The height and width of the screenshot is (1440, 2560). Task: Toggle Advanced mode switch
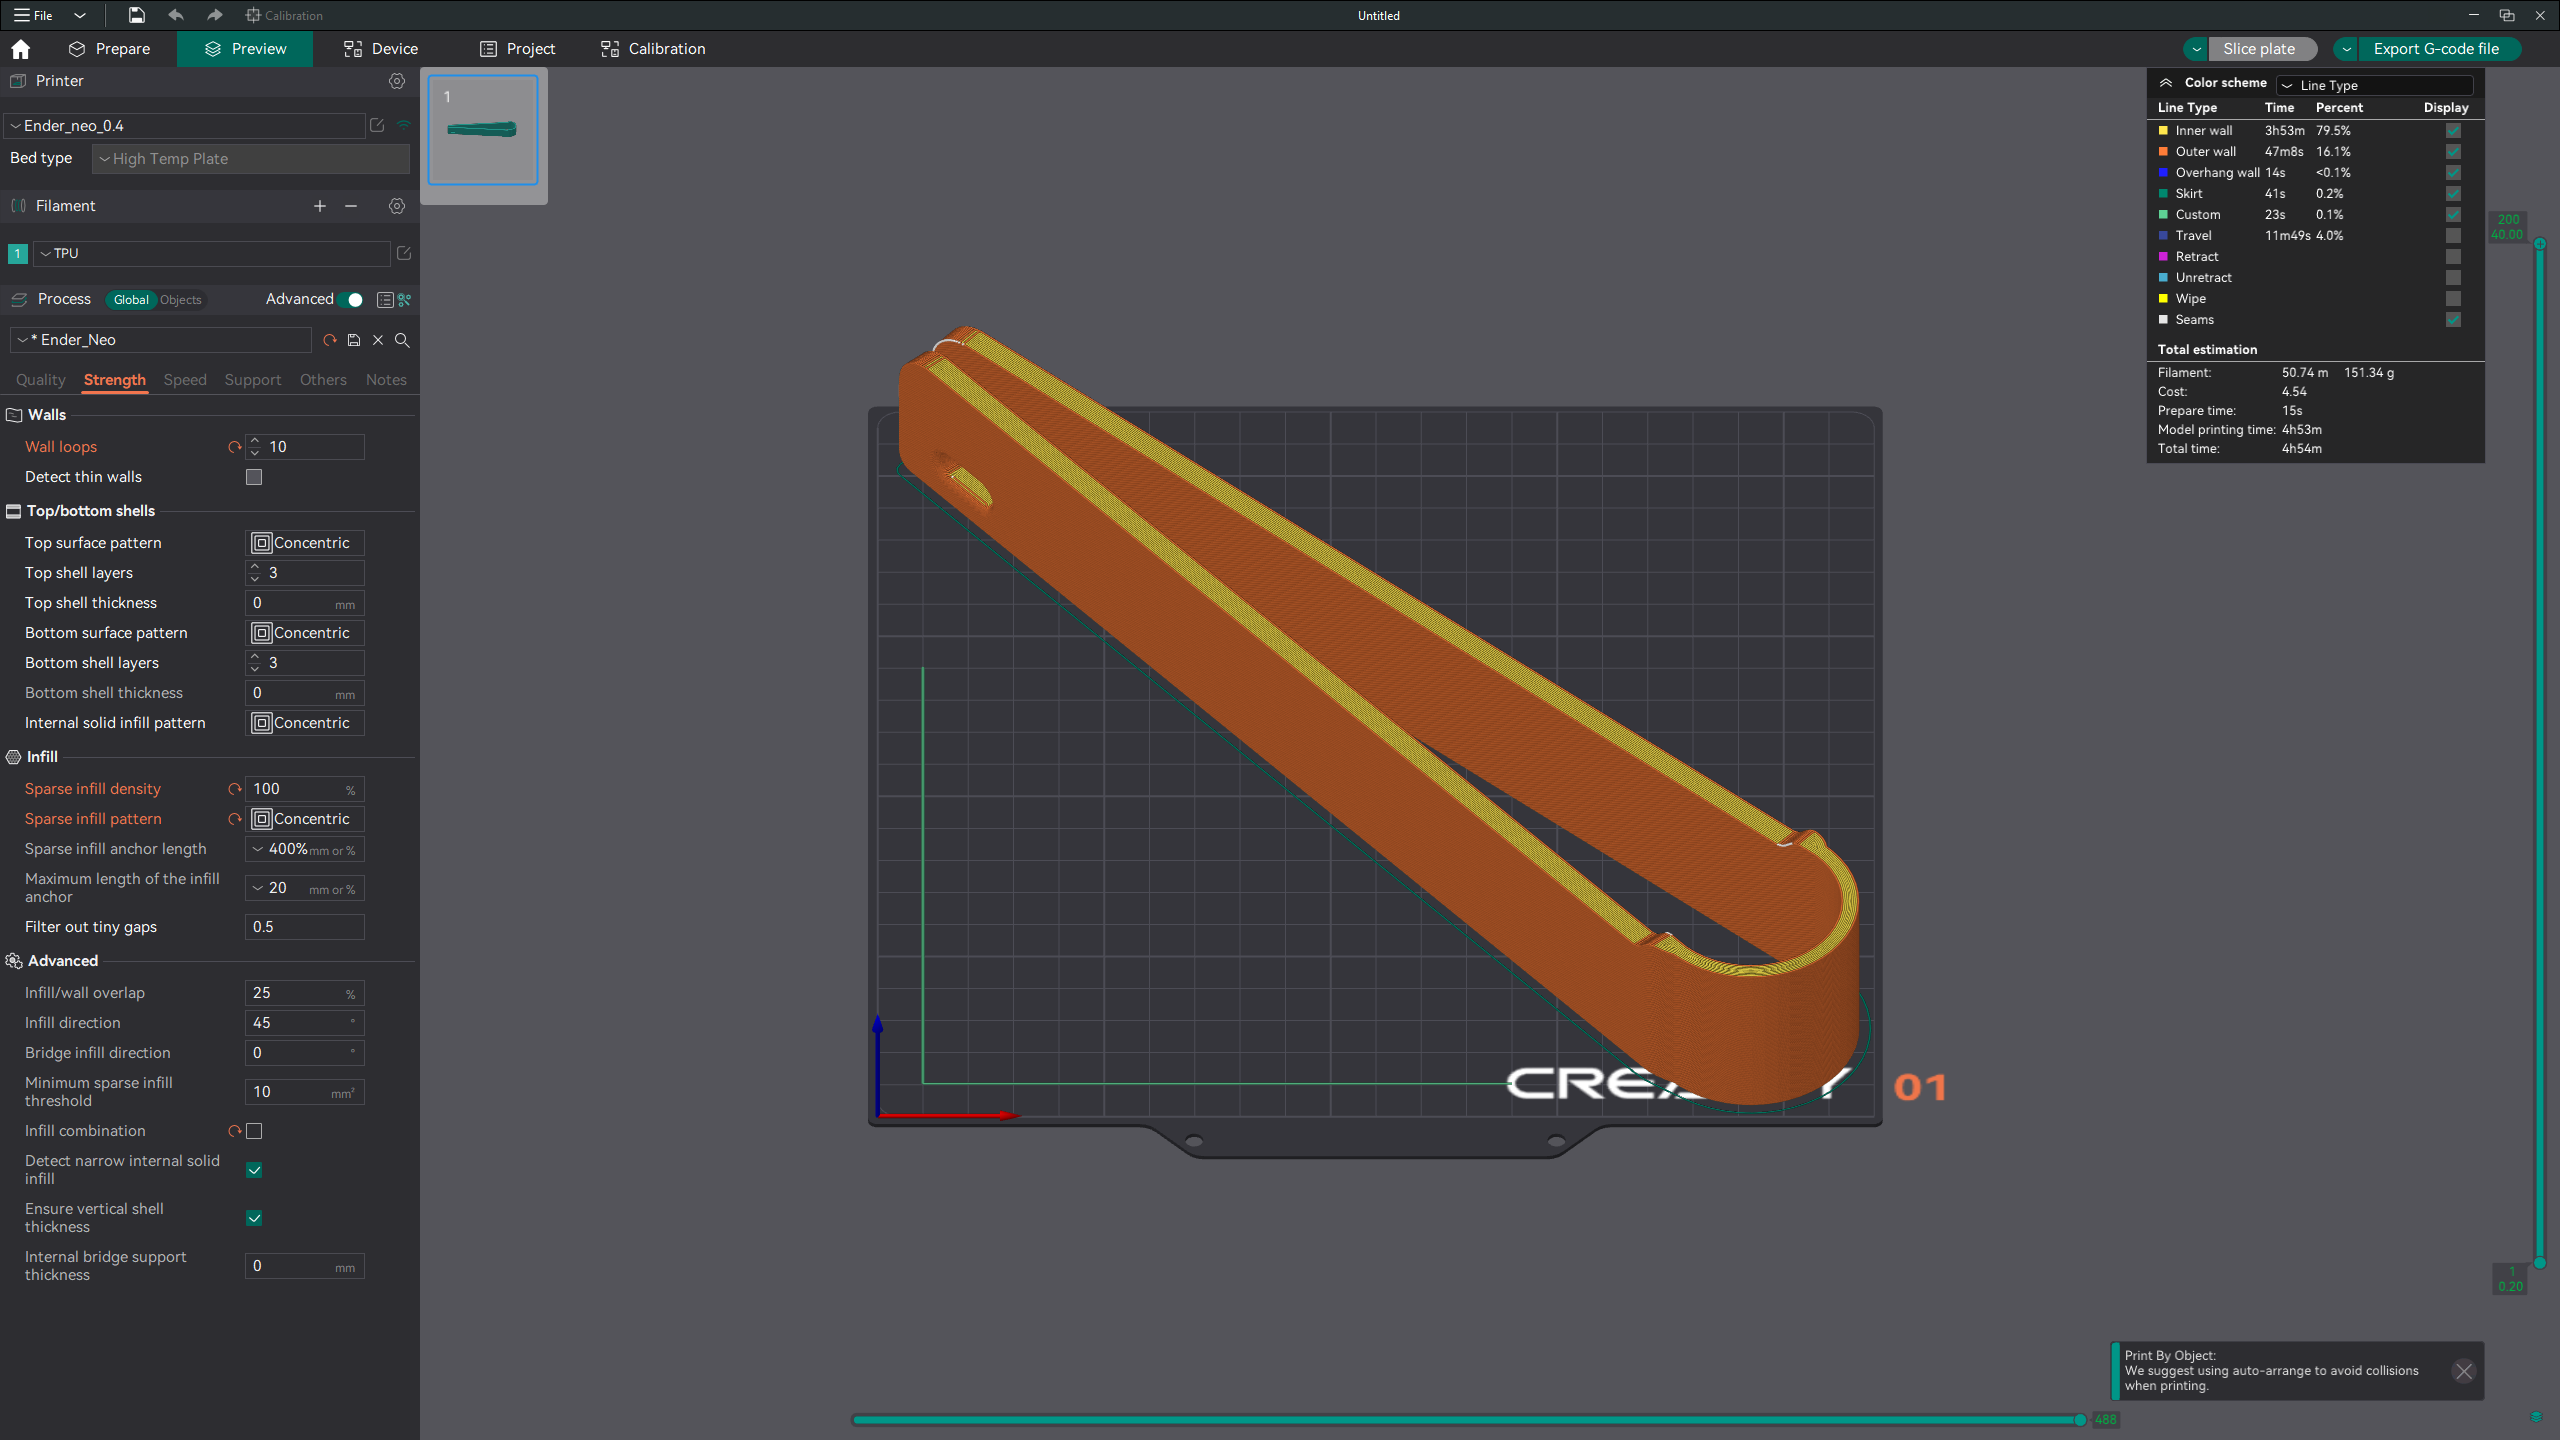(351, 300)
